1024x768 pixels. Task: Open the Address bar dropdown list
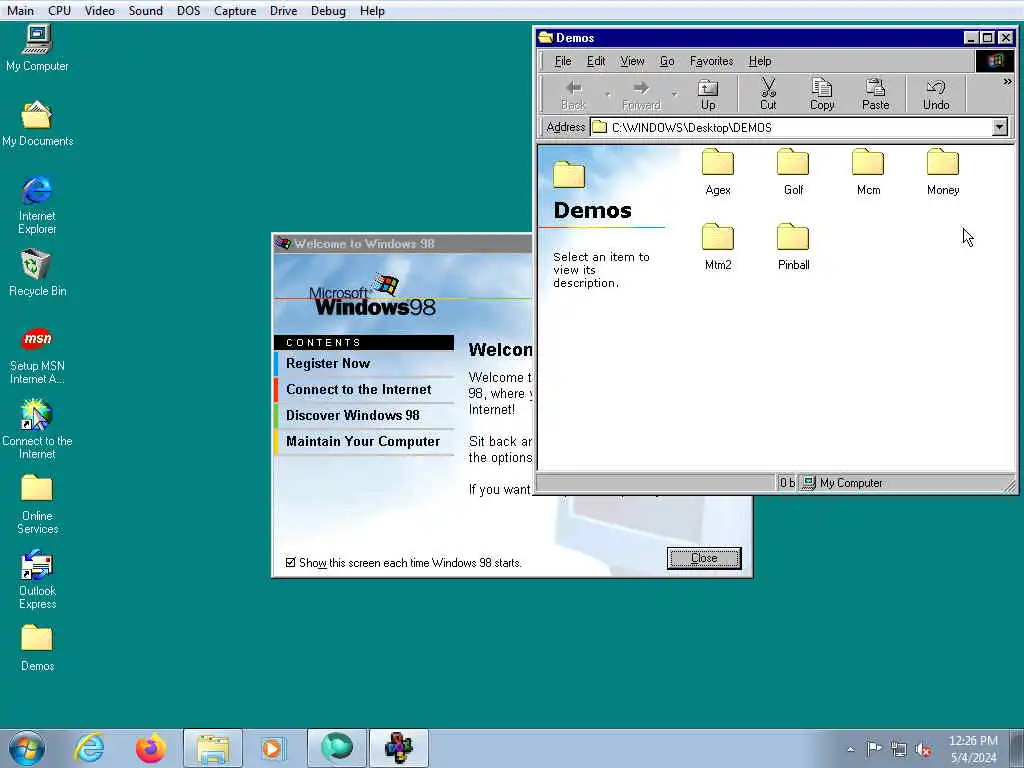point(999,127)
